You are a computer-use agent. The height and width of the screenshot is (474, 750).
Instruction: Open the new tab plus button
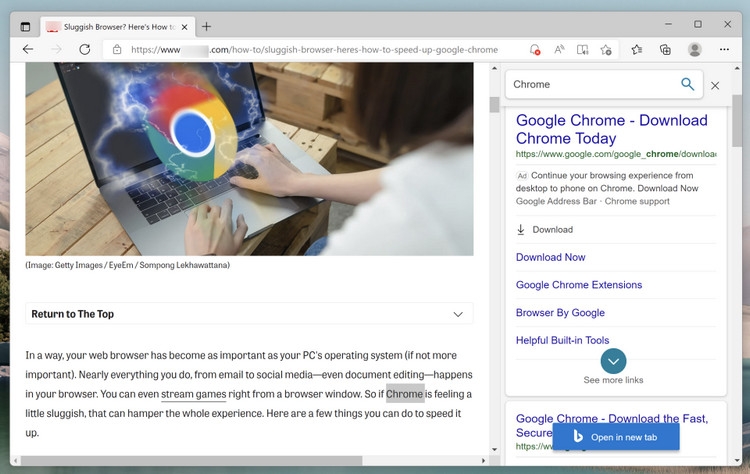[x=206, y=26]
